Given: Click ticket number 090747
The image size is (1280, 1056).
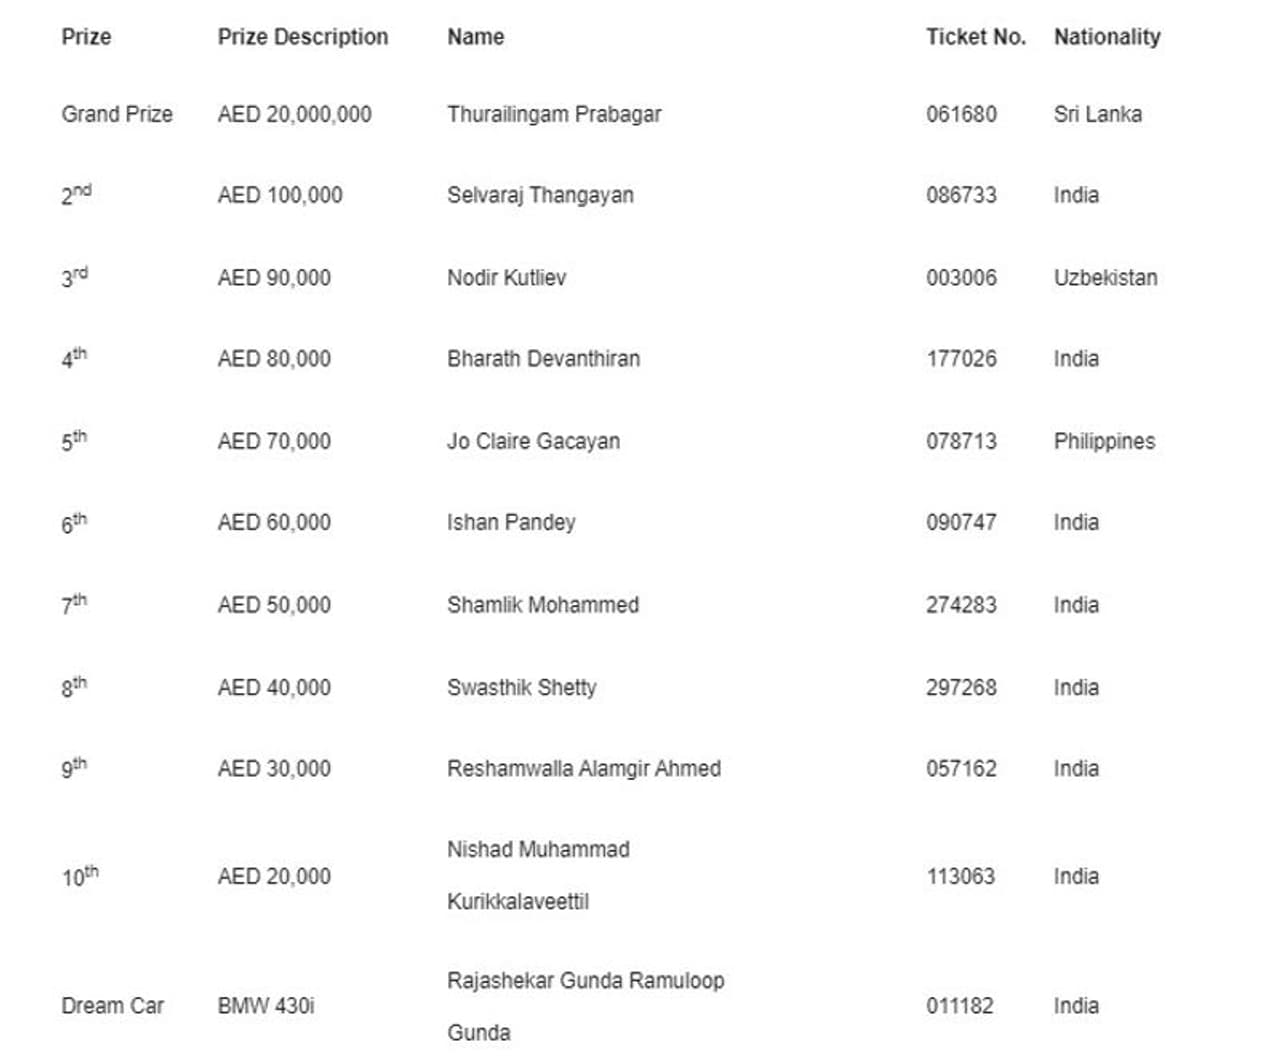Looking at the screenshot, I should (x=960, y=522).
